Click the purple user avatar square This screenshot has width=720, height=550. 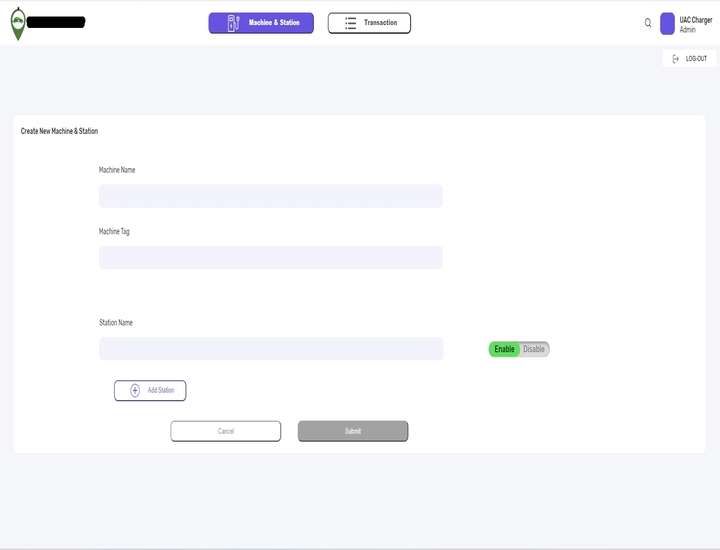(667, 24)
